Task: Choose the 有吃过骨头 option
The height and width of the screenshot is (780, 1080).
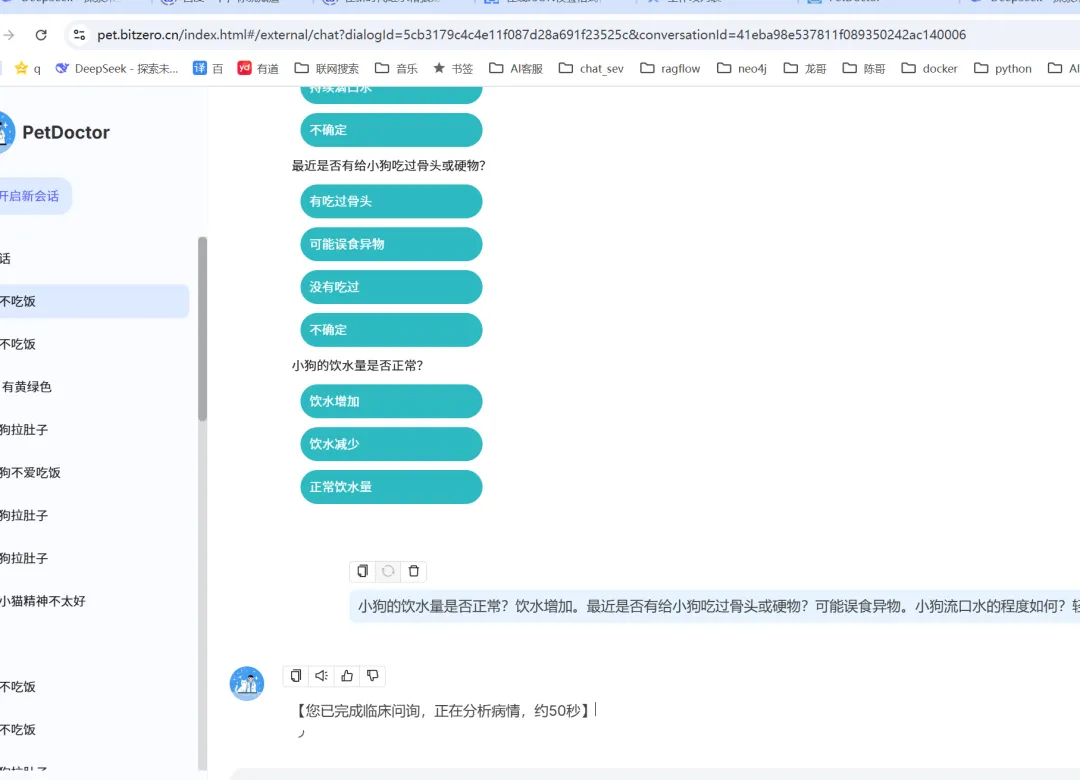Action: pos(391,201)
